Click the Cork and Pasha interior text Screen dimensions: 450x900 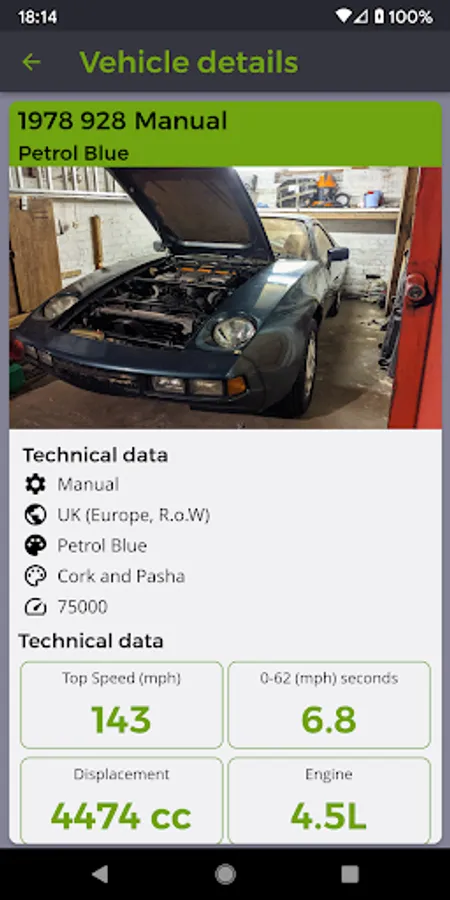coord(121,576)
